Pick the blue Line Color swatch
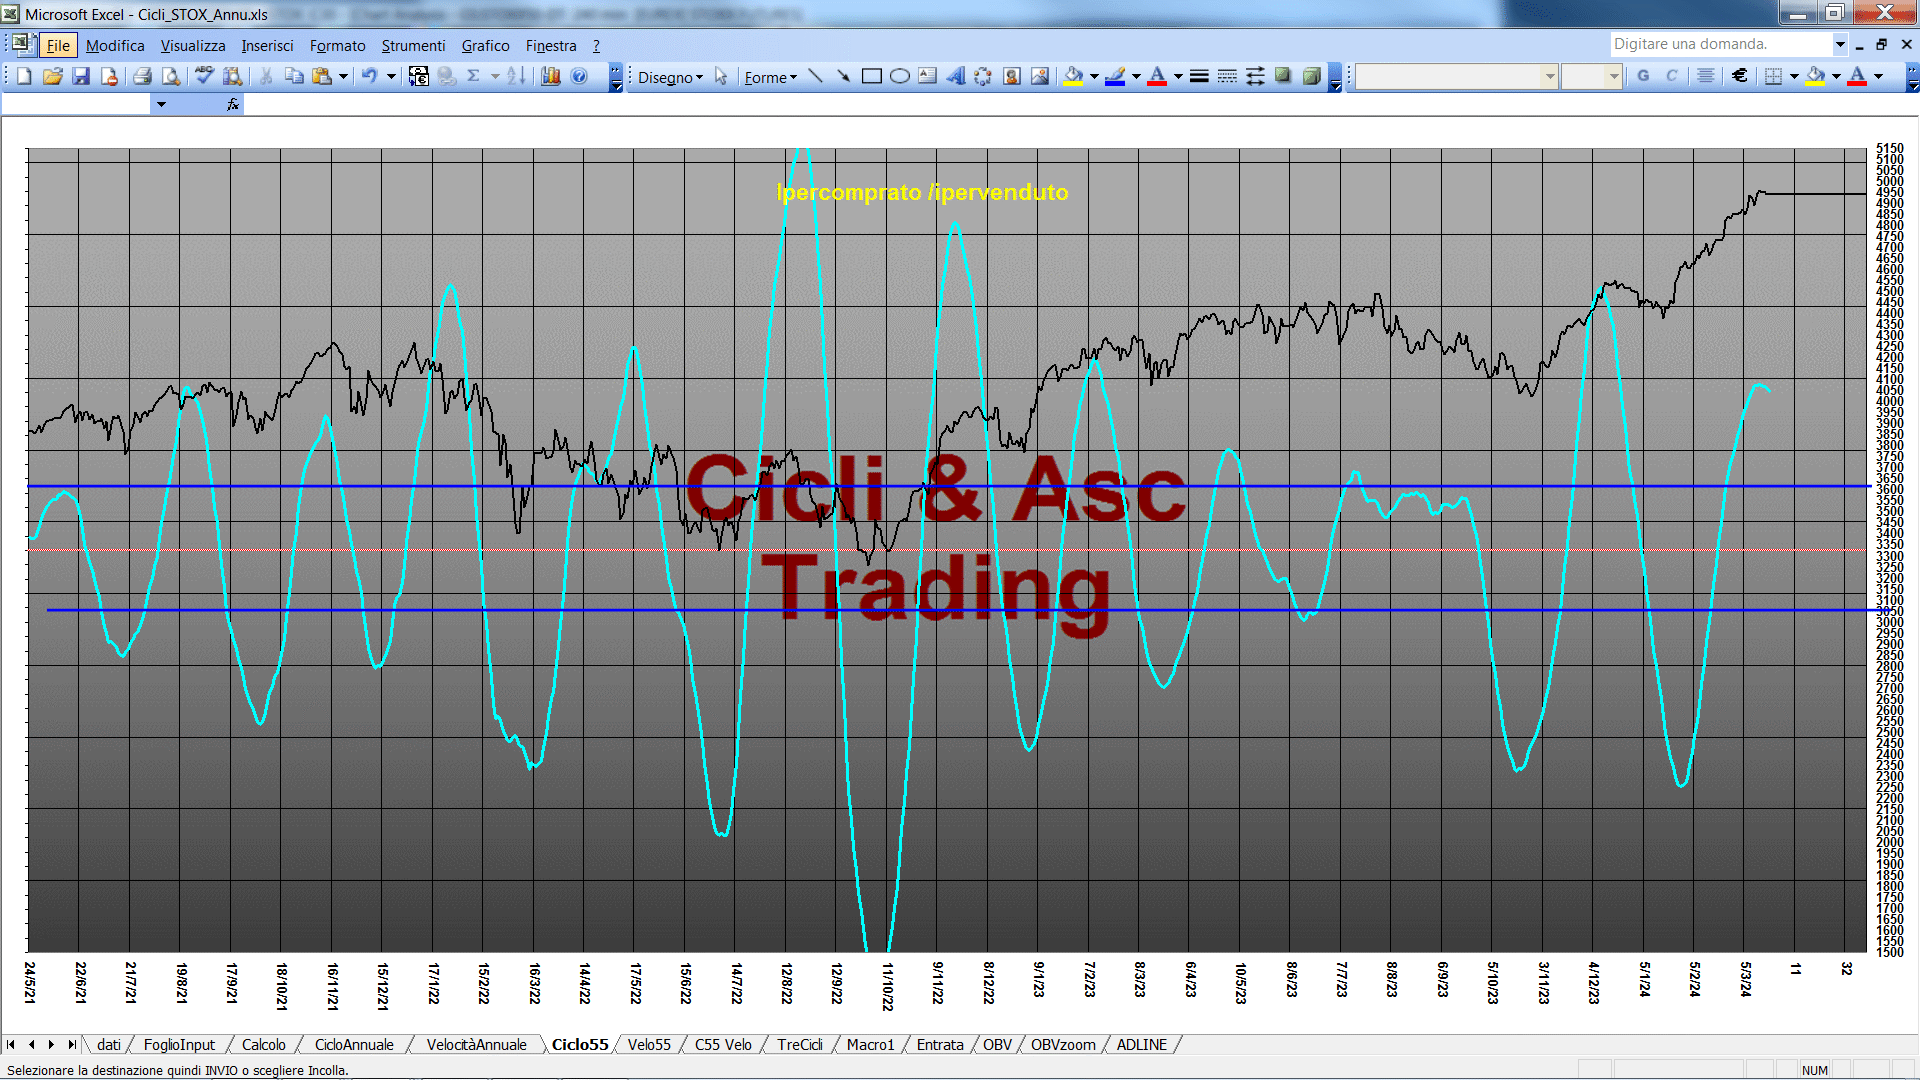 1116,77
